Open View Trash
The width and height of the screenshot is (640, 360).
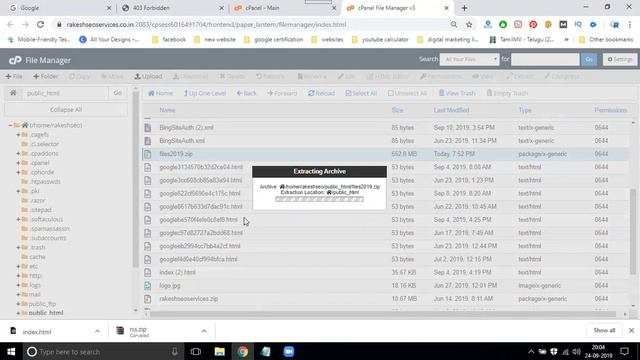click(x=457, y=93)
